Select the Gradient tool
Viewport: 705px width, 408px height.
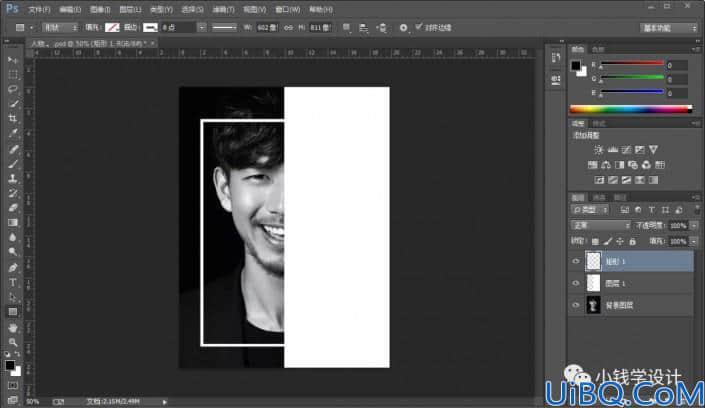pyautogui.click(x=13, y=223)
